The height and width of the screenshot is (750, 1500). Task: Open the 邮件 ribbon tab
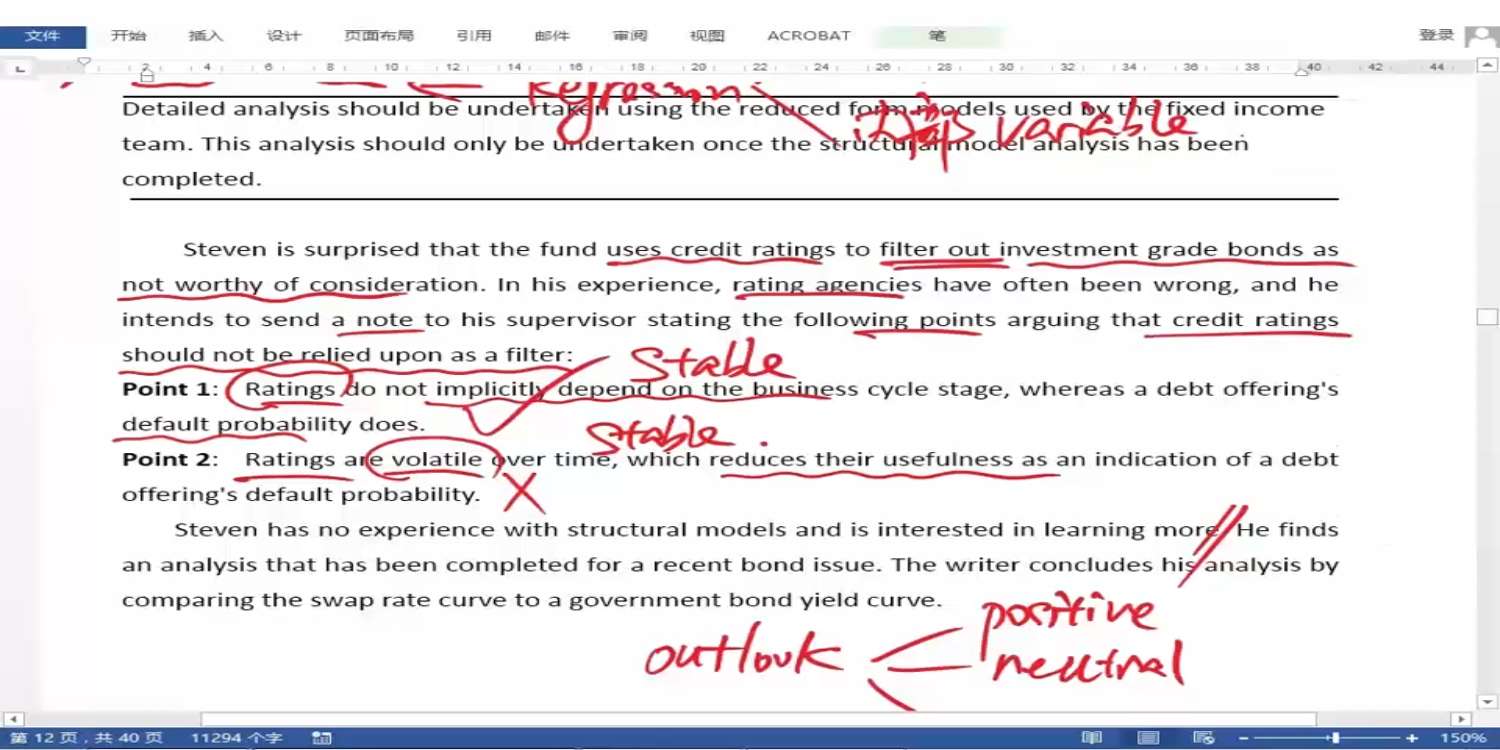(552, 36)
